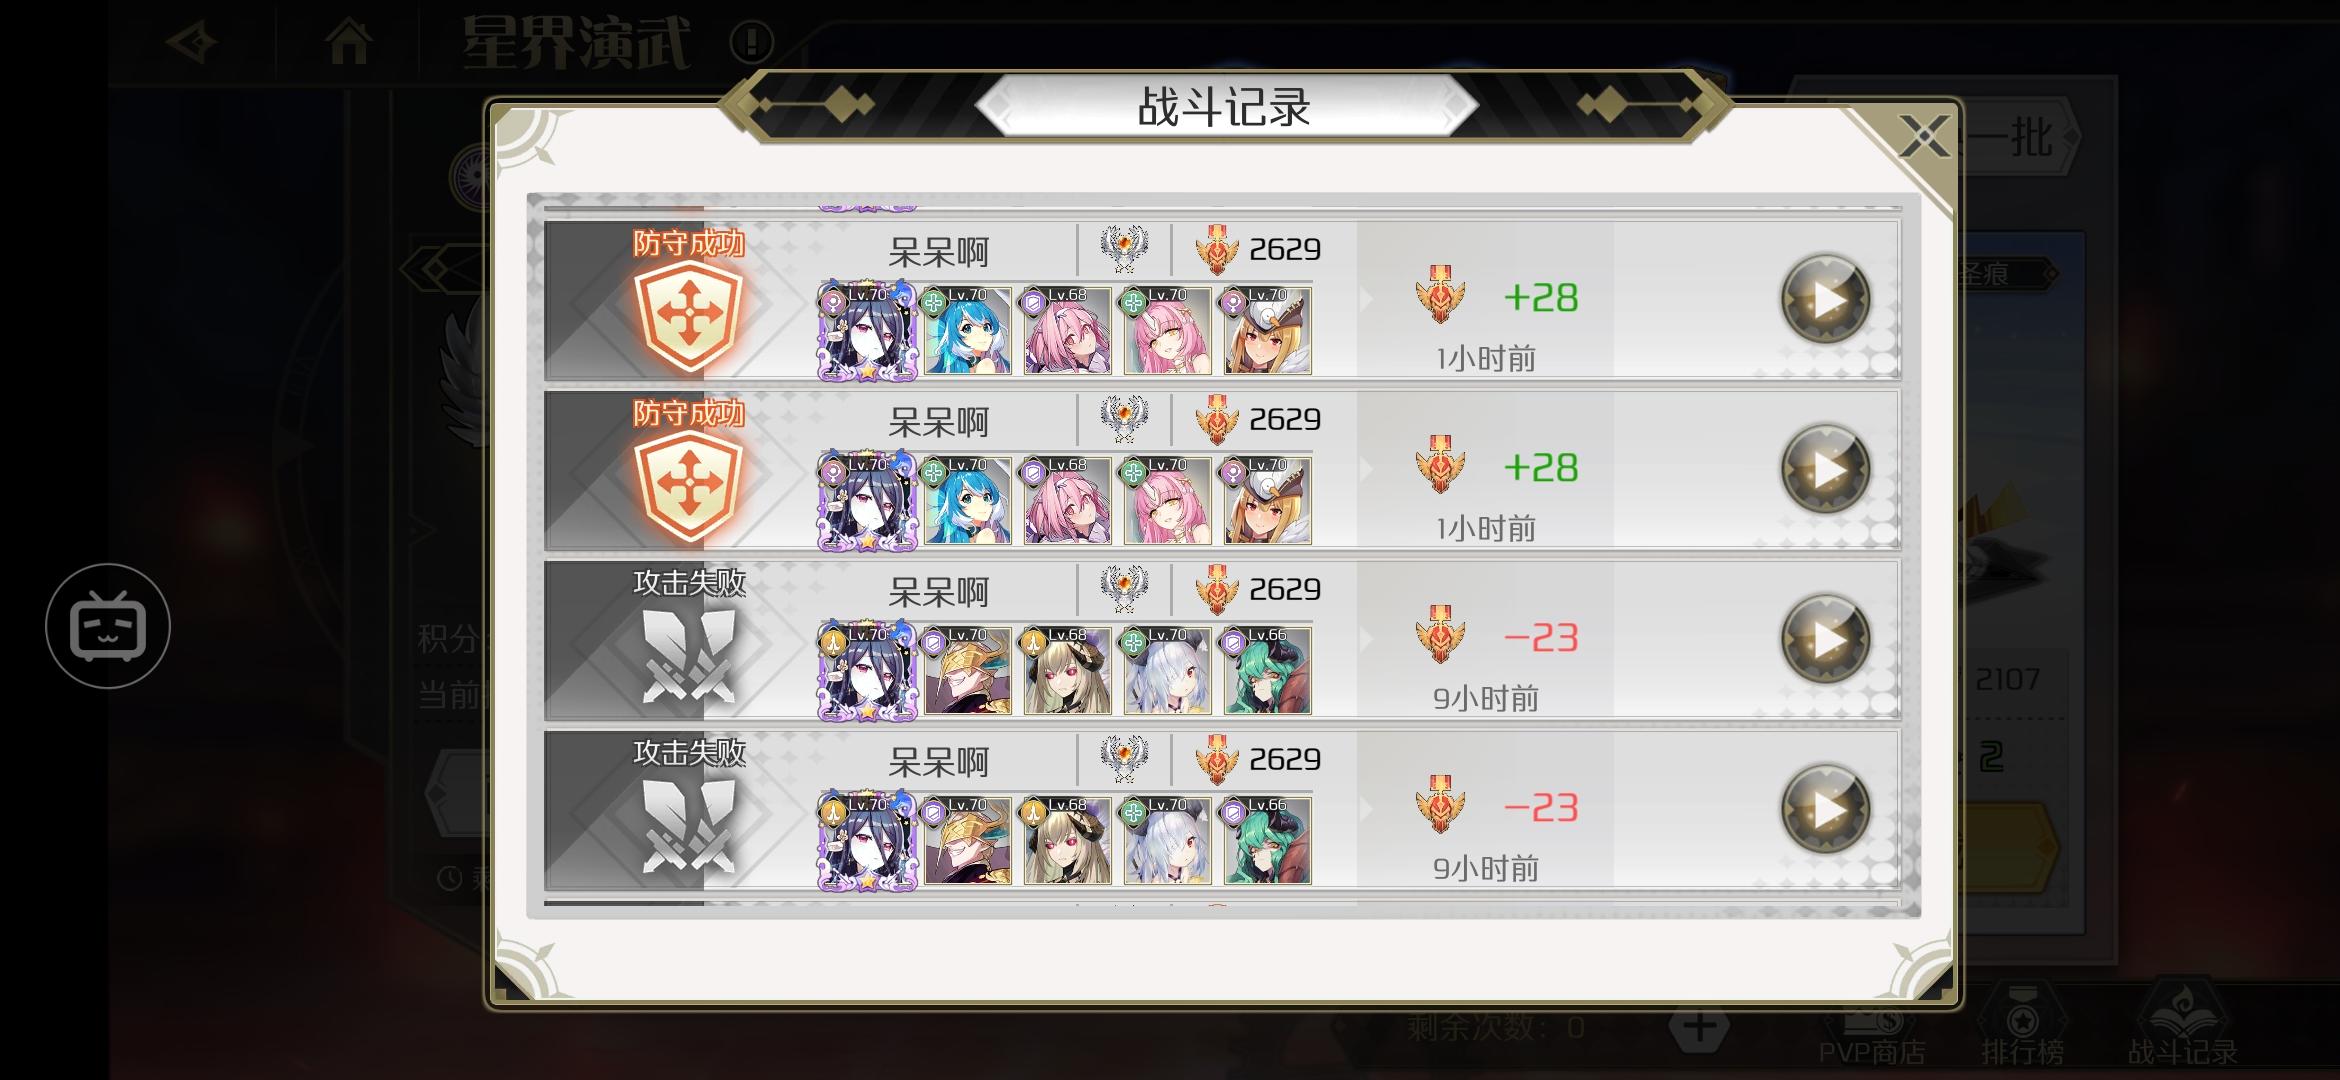Select white-haired character in third record
This screenshot has height=1080, width=2340.
click(1167, 671)
